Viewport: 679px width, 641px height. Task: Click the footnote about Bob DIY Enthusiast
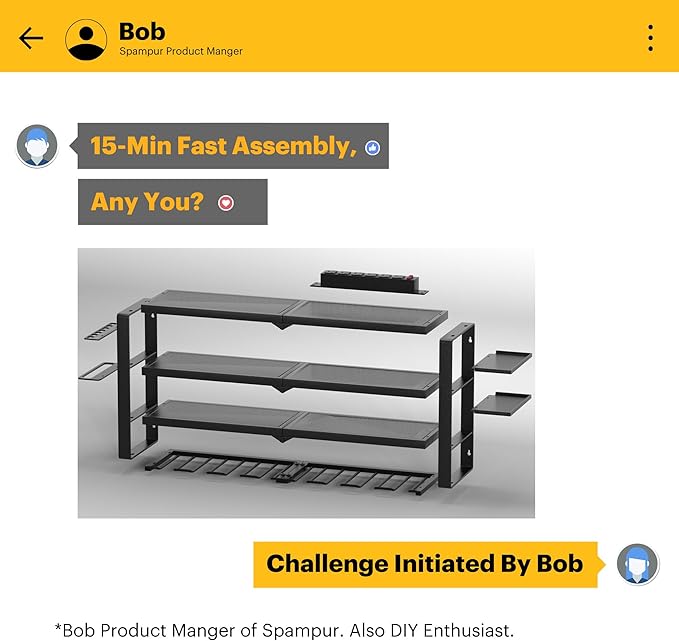pyautogui.click(x=284, y=630)
